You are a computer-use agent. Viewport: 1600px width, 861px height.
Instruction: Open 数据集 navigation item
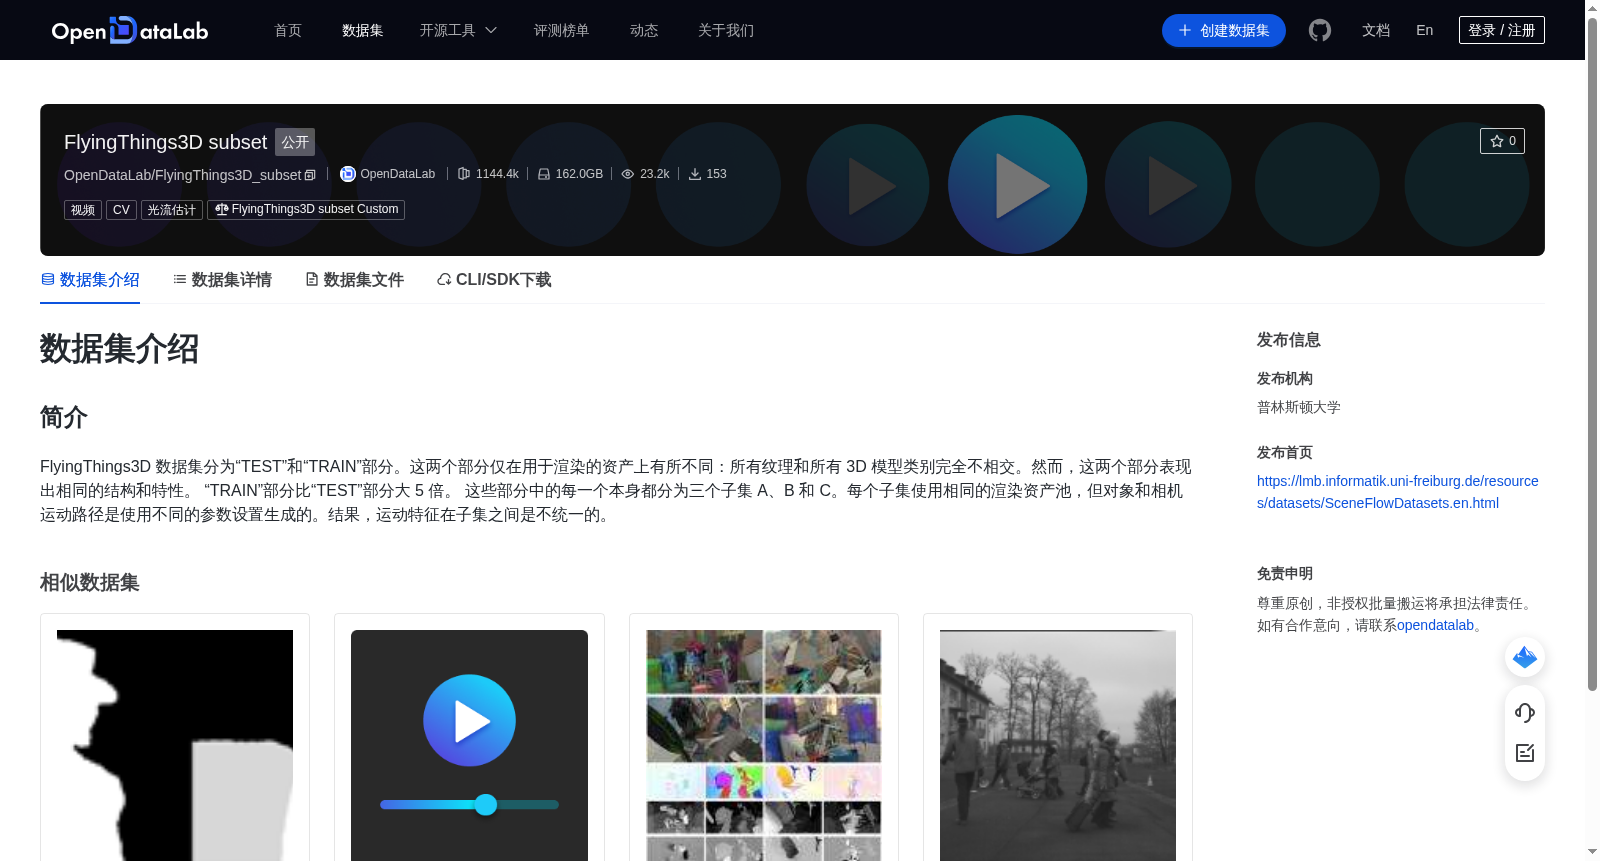point(363,30)
